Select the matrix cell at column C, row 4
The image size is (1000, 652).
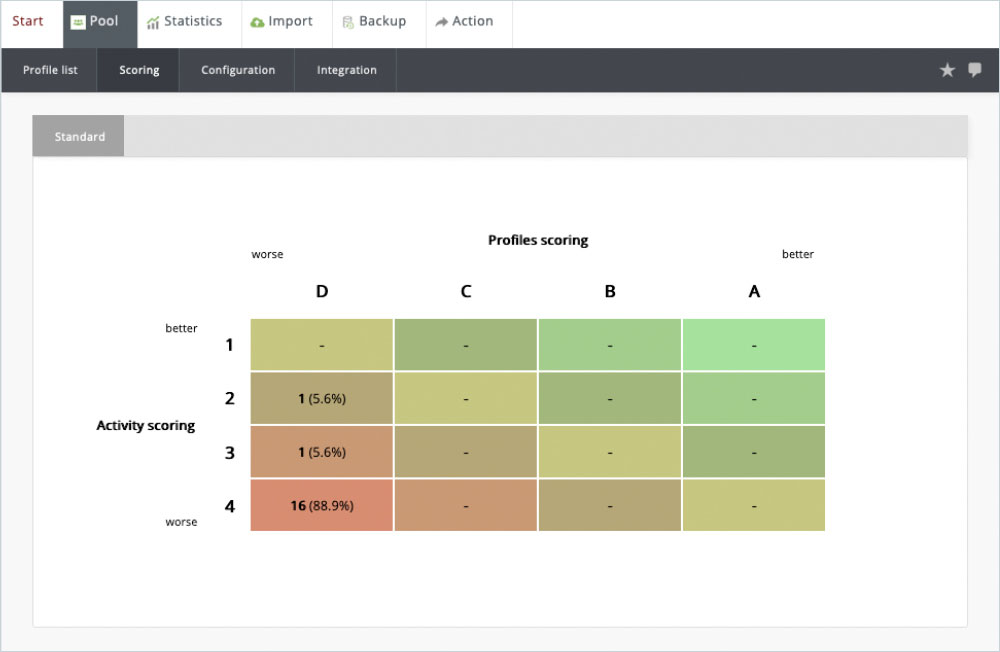click(466, 506)
